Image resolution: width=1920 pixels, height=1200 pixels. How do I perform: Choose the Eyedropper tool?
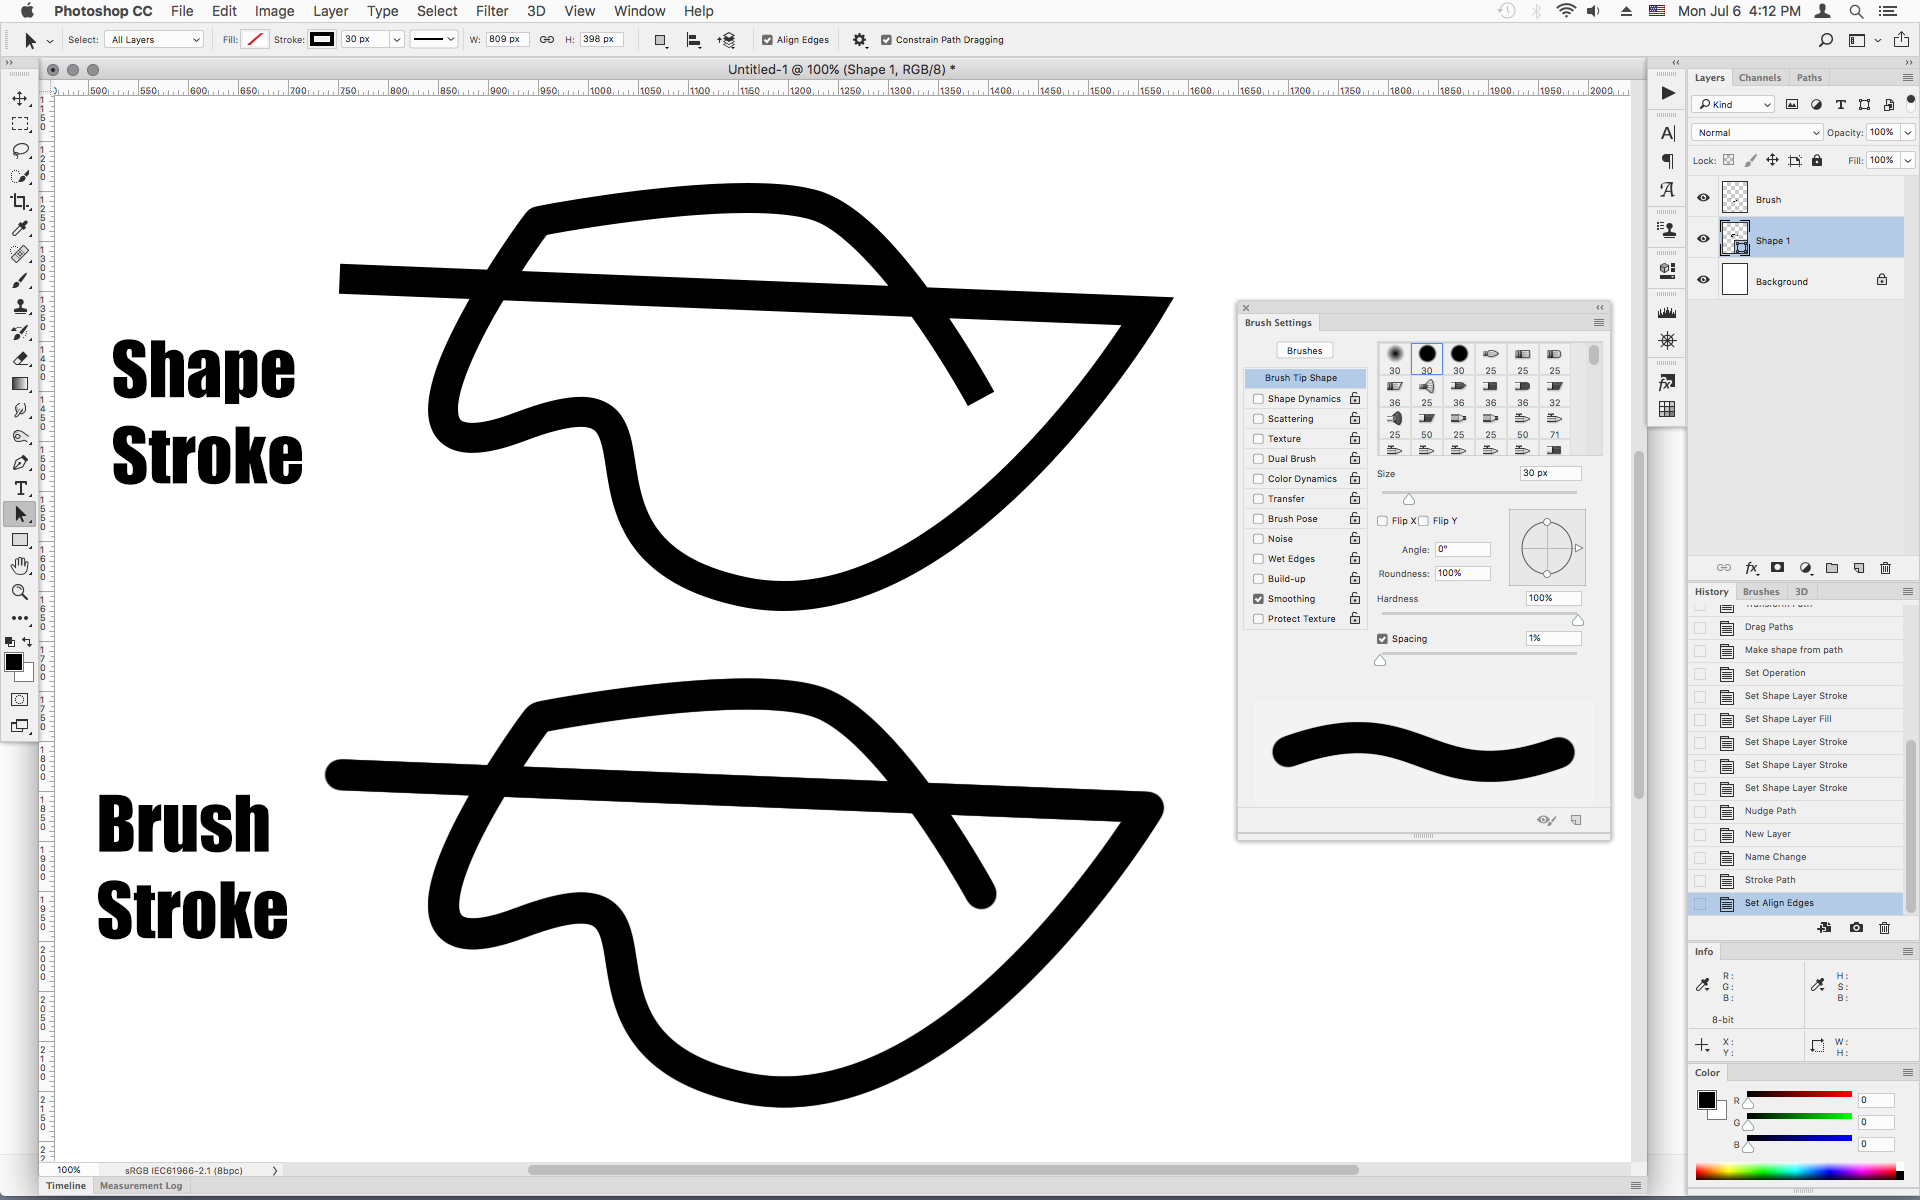click(20, 229)
